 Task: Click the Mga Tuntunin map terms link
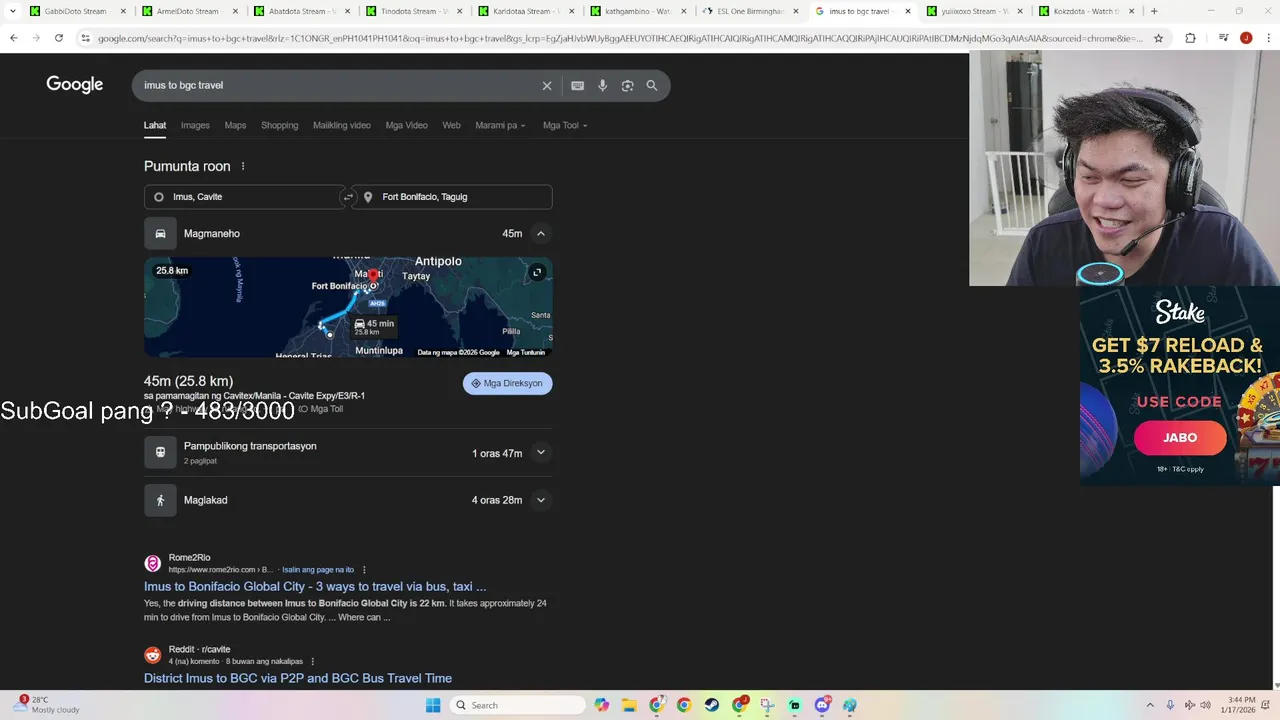coord(526,353)
